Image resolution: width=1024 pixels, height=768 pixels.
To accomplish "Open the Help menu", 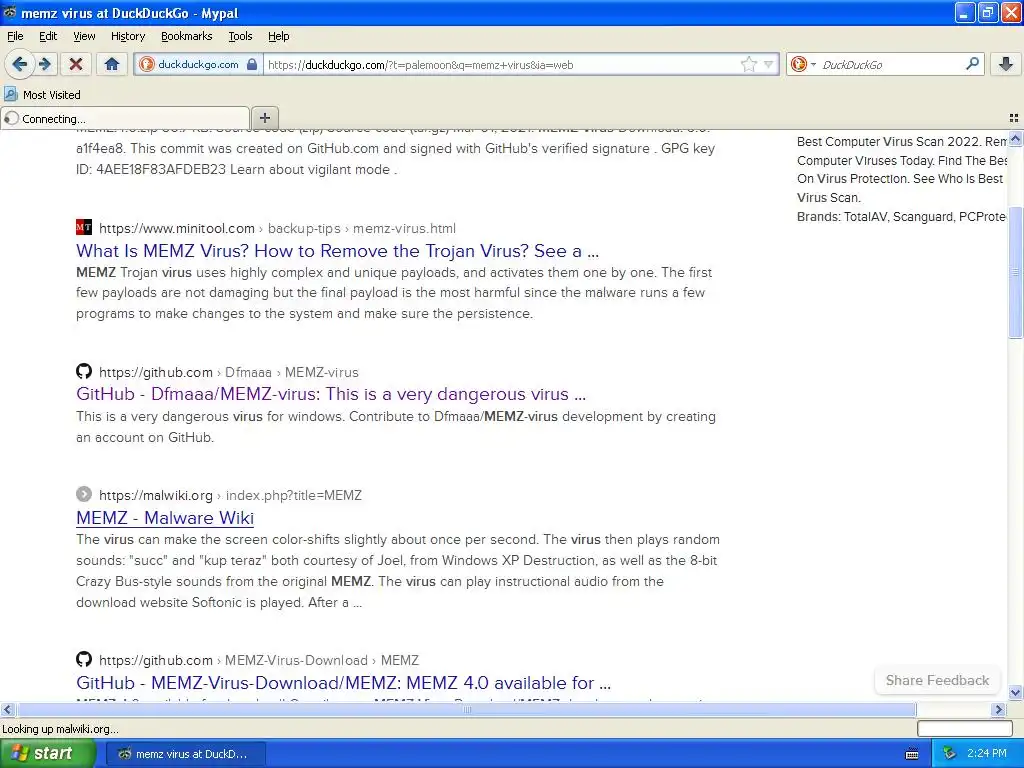I will coord(279,36).
